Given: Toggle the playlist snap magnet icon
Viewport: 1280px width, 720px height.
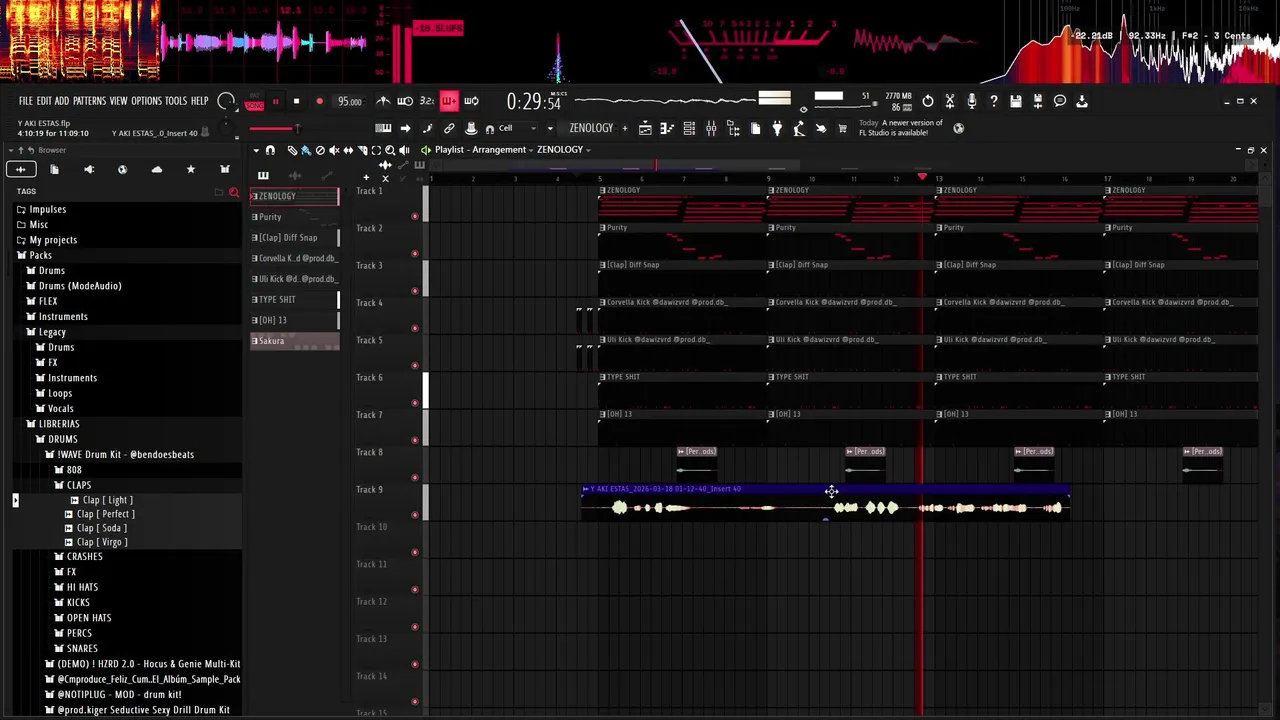Looking at the screenshot, I should (x=270, y=150).
